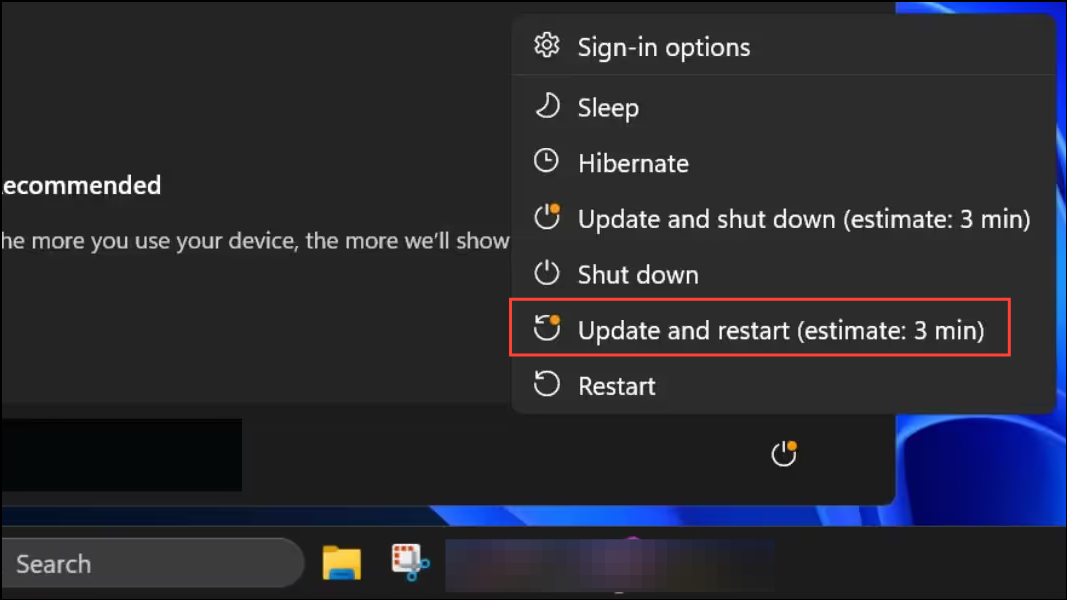Click the Shut down power icon
The width and height of the screenshot is (1067, 600).
click(x=546, y=273)
